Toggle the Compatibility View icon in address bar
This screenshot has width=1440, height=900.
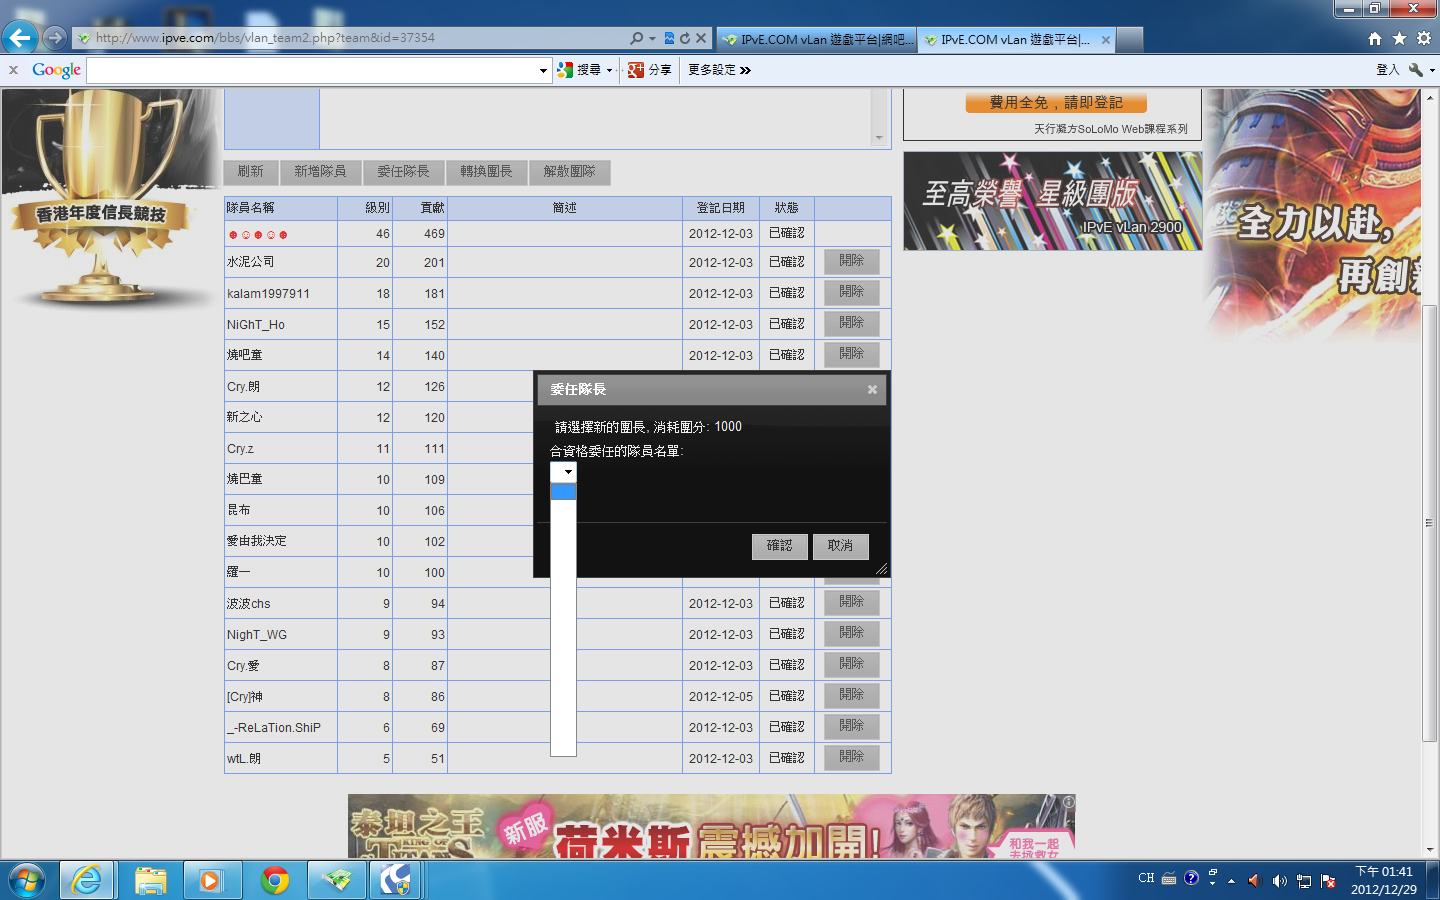coord(669,38)
